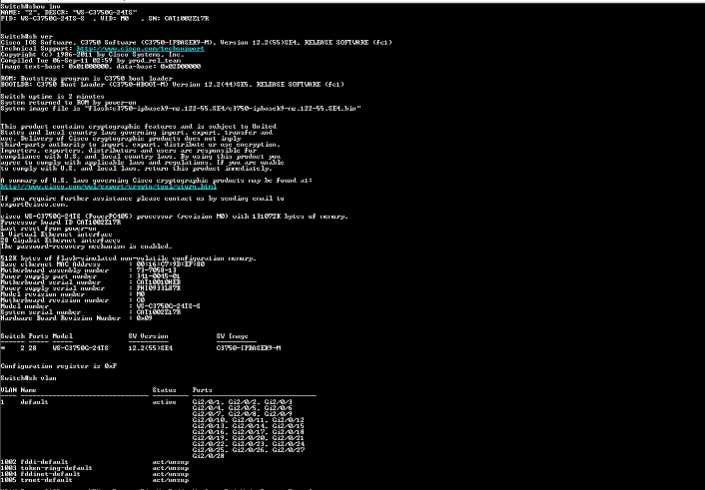Screen dimensions: 705x490
Task: Click the 'Motherboard assembly number' row
Action: pos(88,270)
